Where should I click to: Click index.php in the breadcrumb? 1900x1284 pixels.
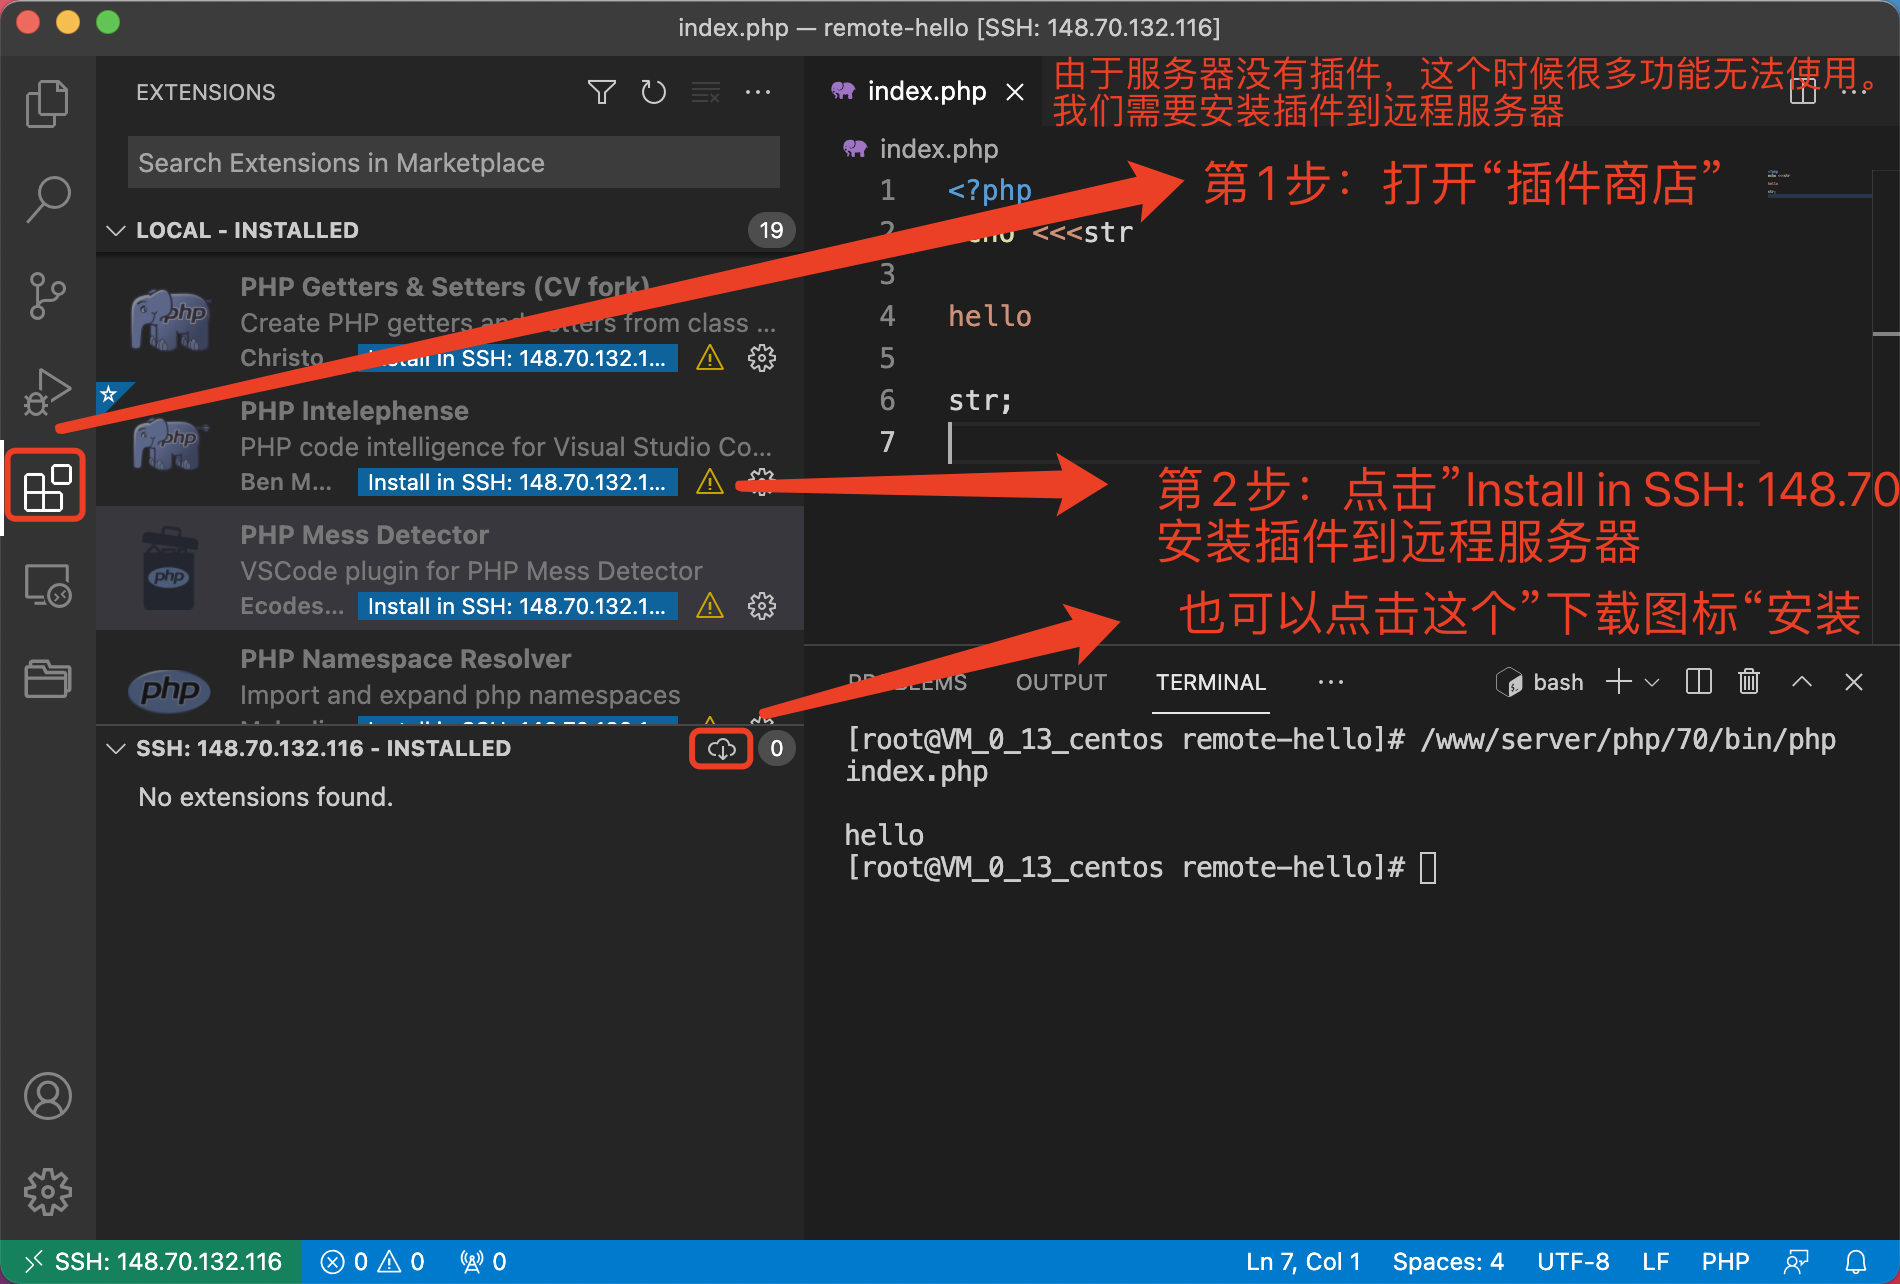click(x=938, y=149)
